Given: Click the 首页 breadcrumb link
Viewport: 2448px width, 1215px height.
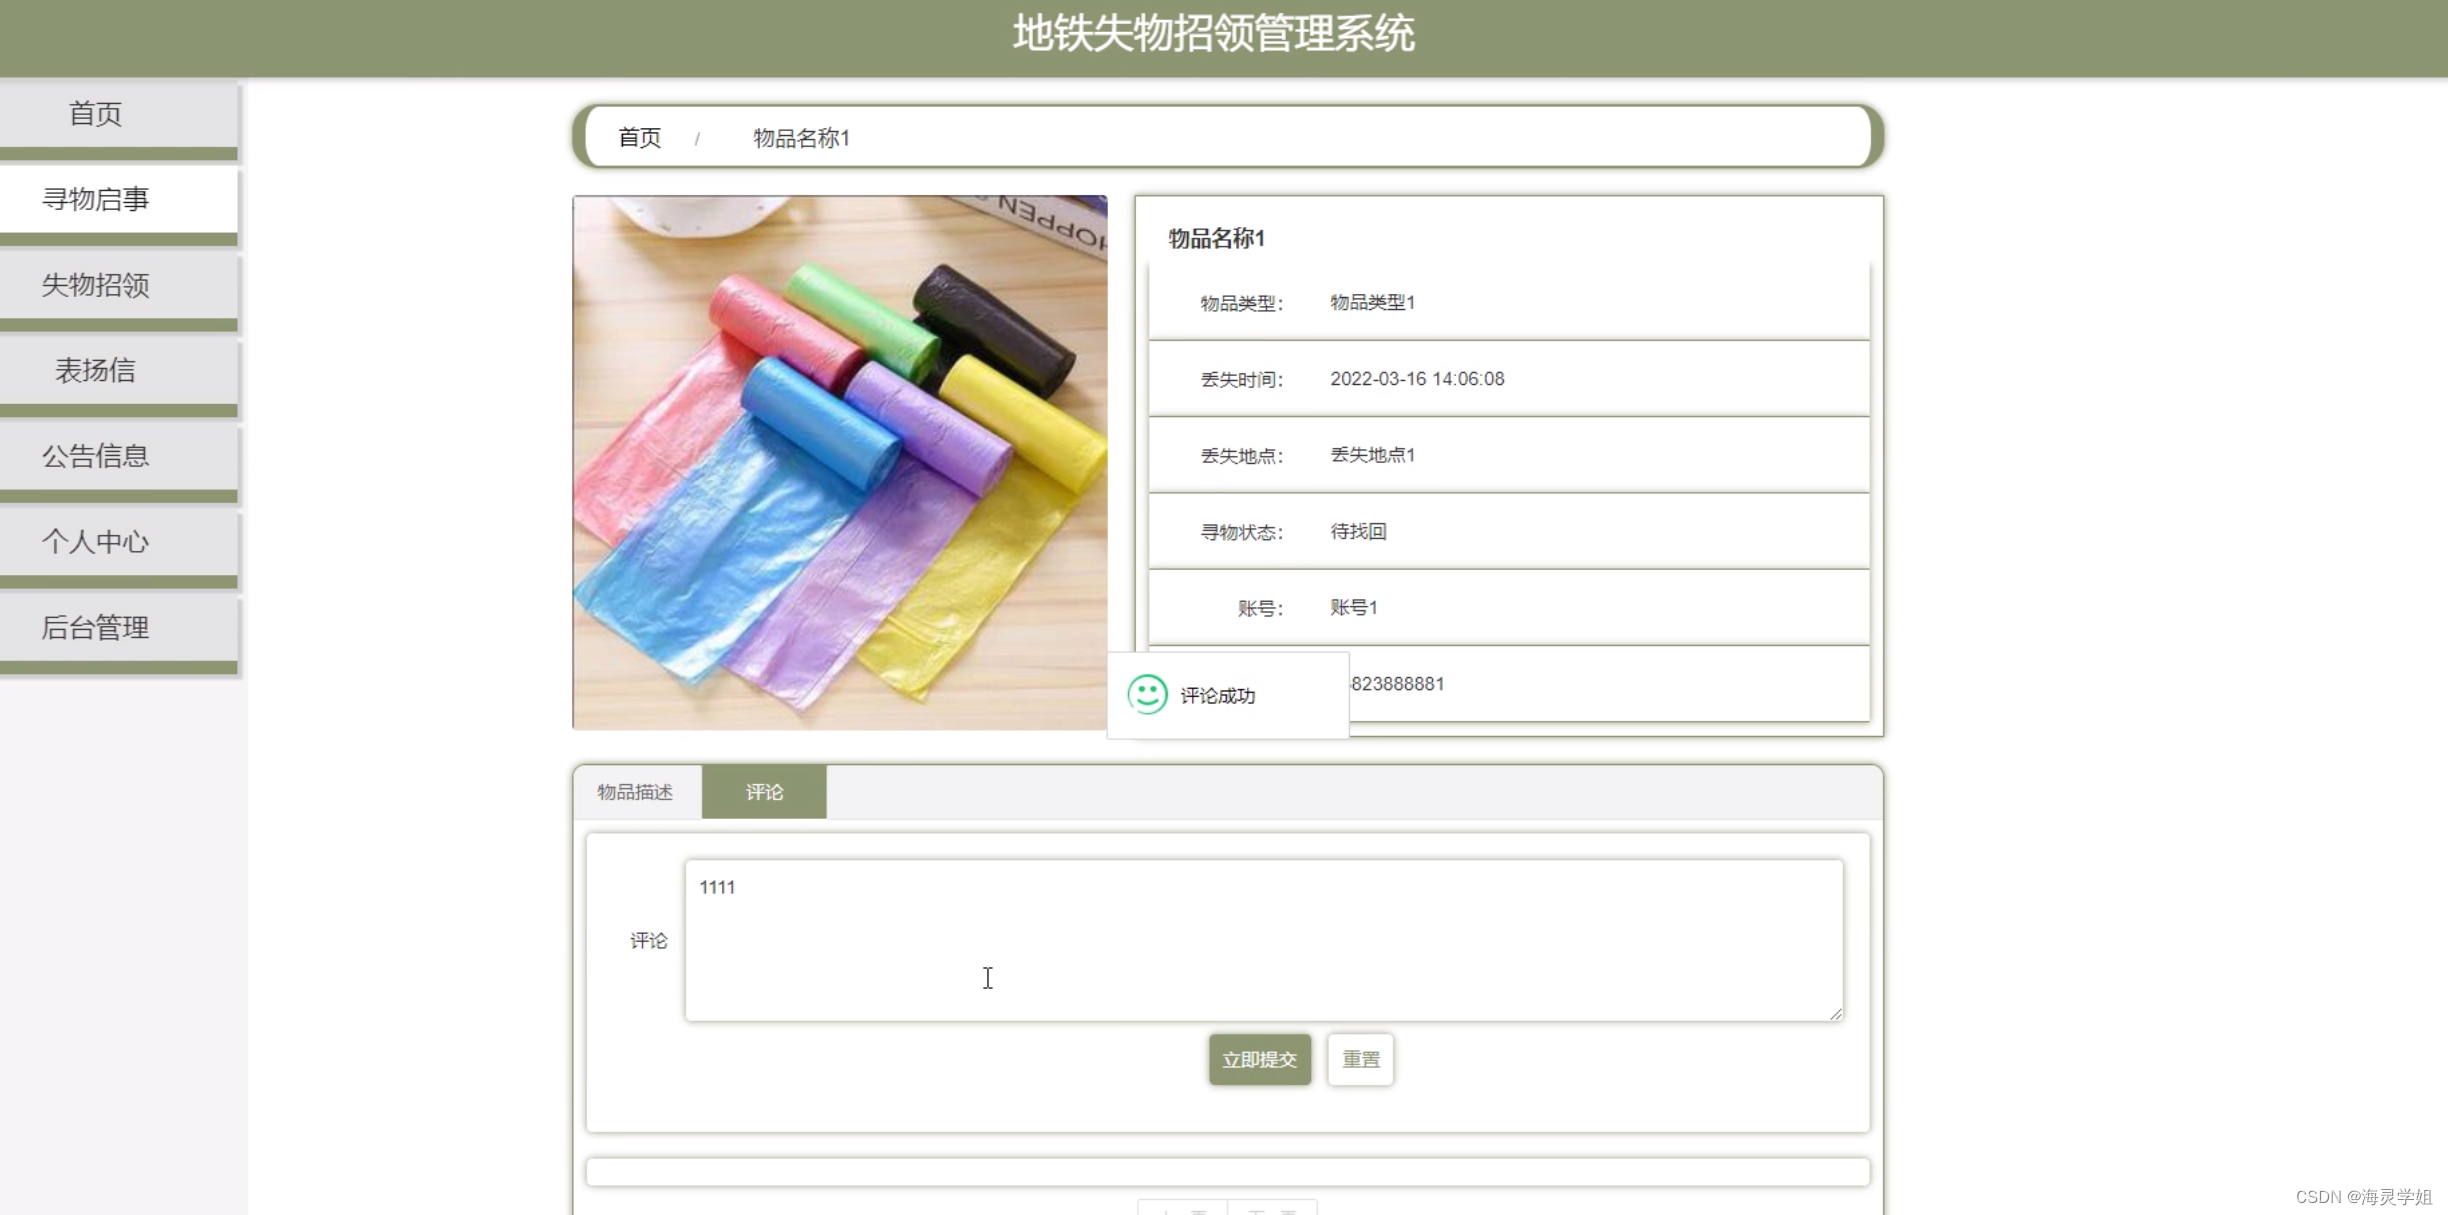Looking at the screenshot, I should pos(639,138).
